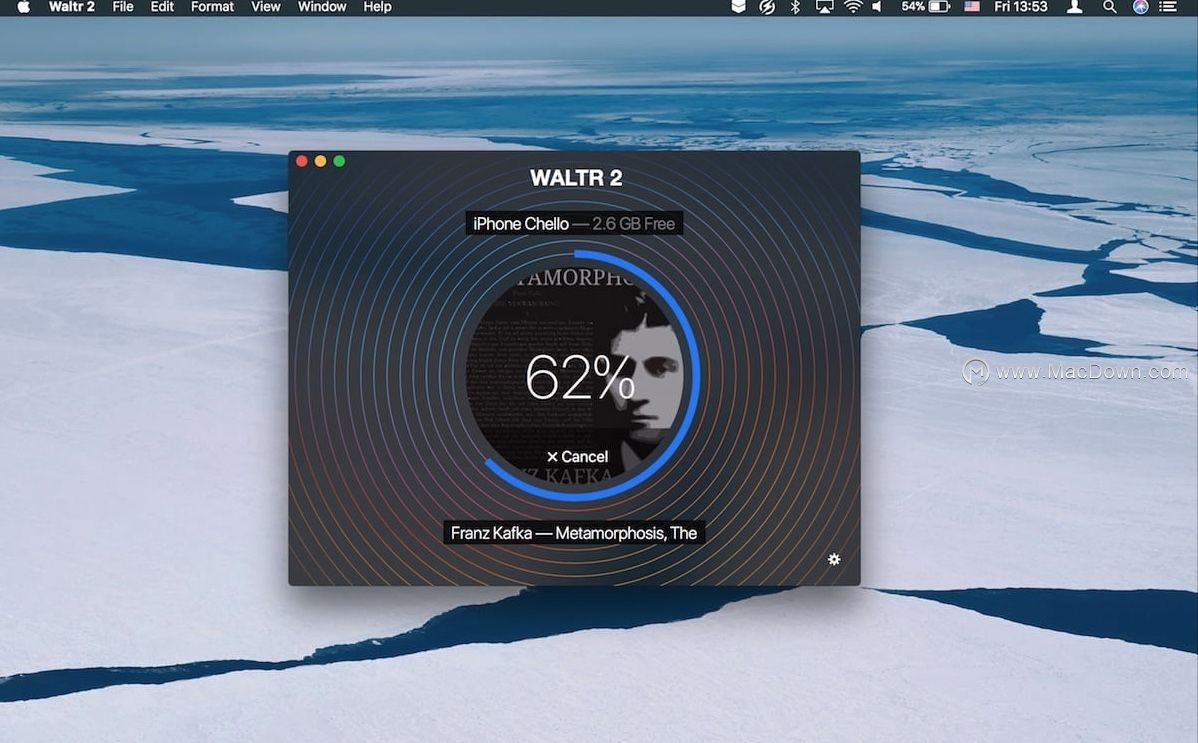Image resolution: width=1198 pixels, height=743 pixels.
Task: Click the iPhone Chello device label
Action: tap(574, 223)
